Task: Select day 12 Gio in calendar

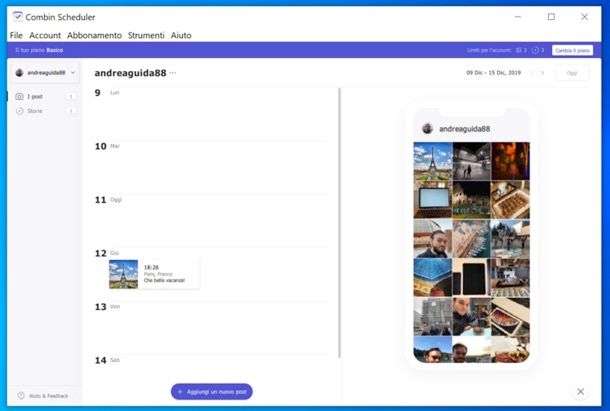Action: click(x=107, y=253)
